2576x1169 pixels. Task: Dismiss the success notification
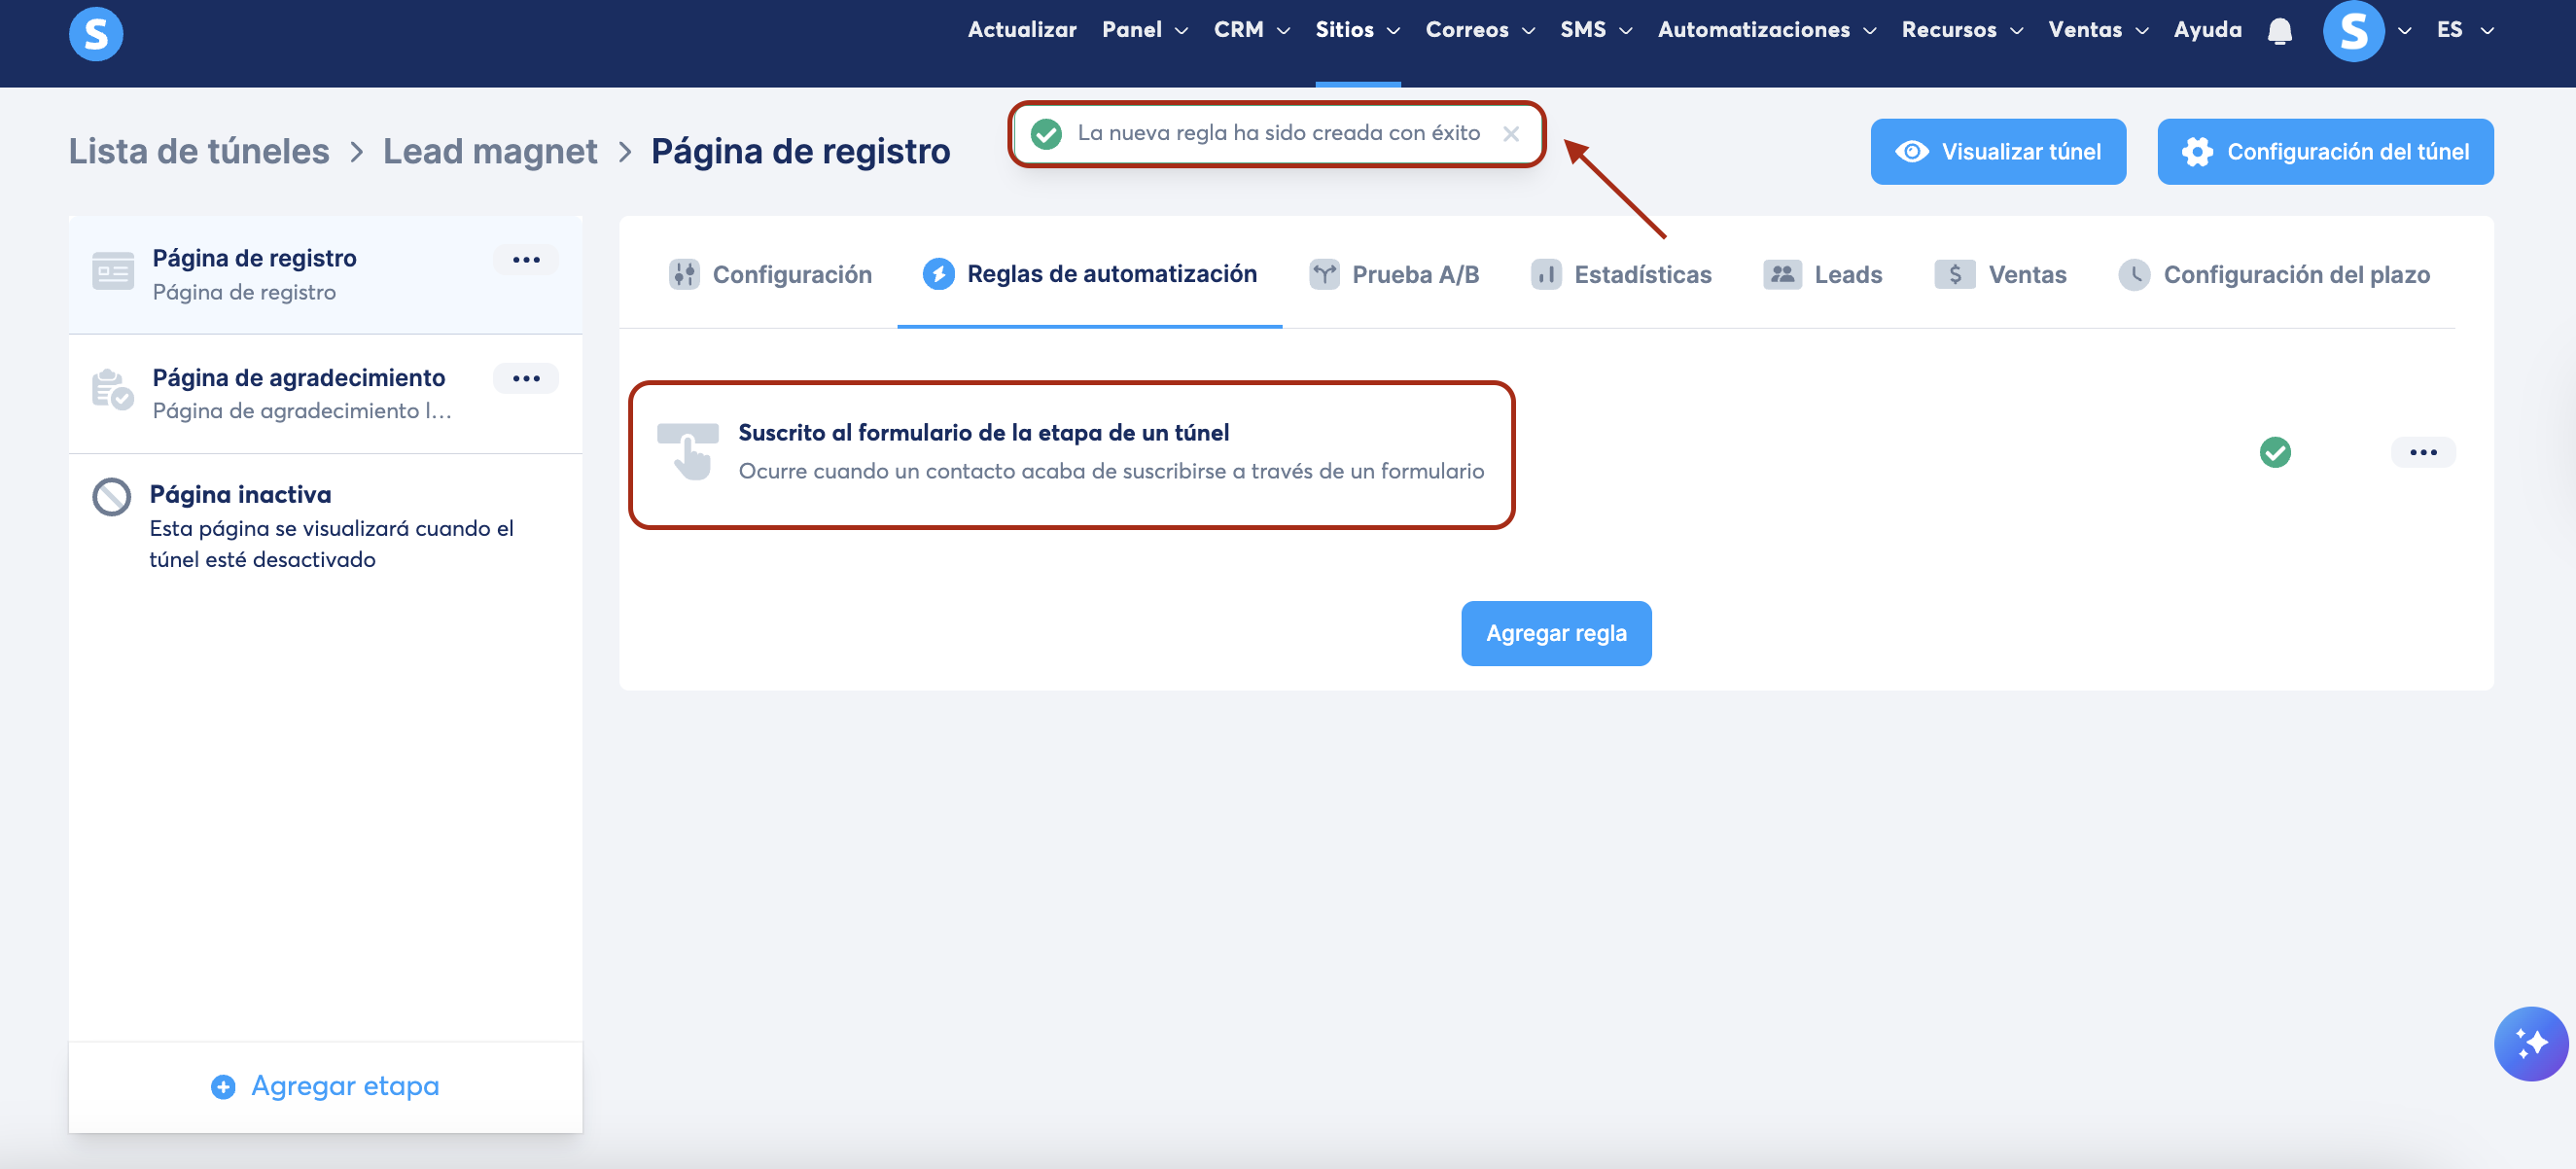(1510, 134)
